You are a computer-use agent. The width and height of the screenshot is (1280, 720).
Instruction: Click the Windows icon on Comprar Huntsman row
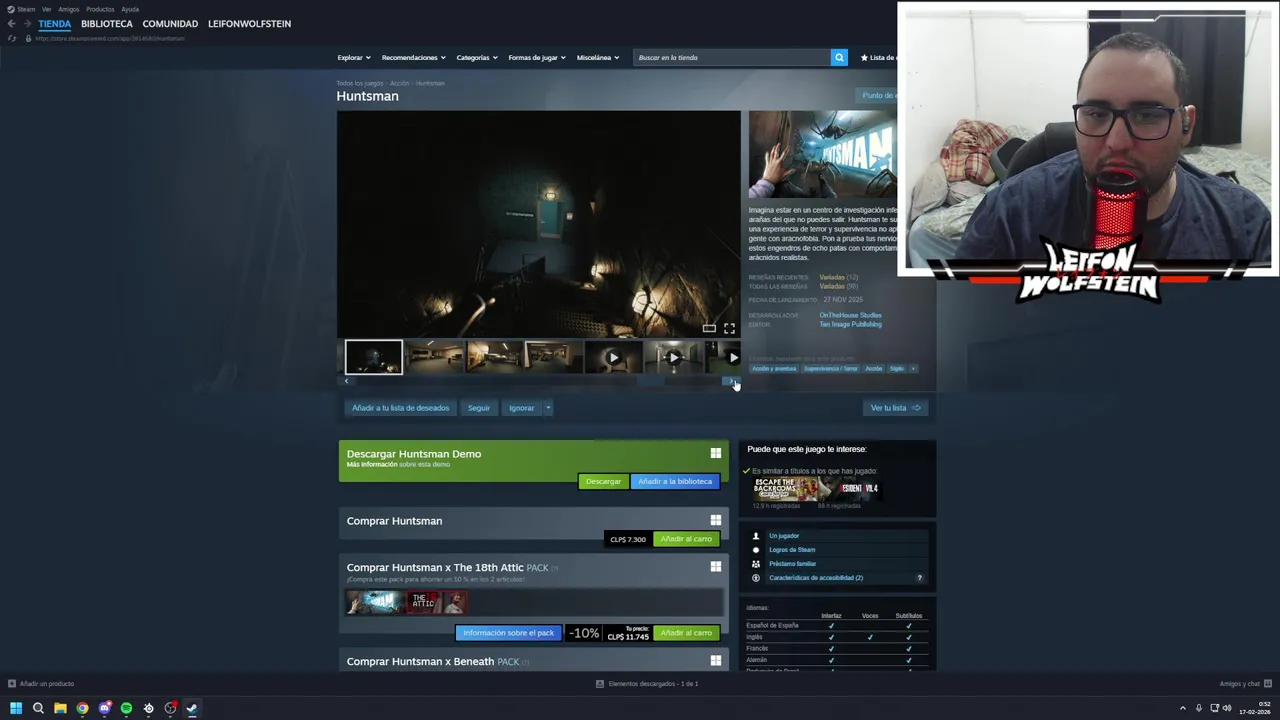click(x=715, y=520)
